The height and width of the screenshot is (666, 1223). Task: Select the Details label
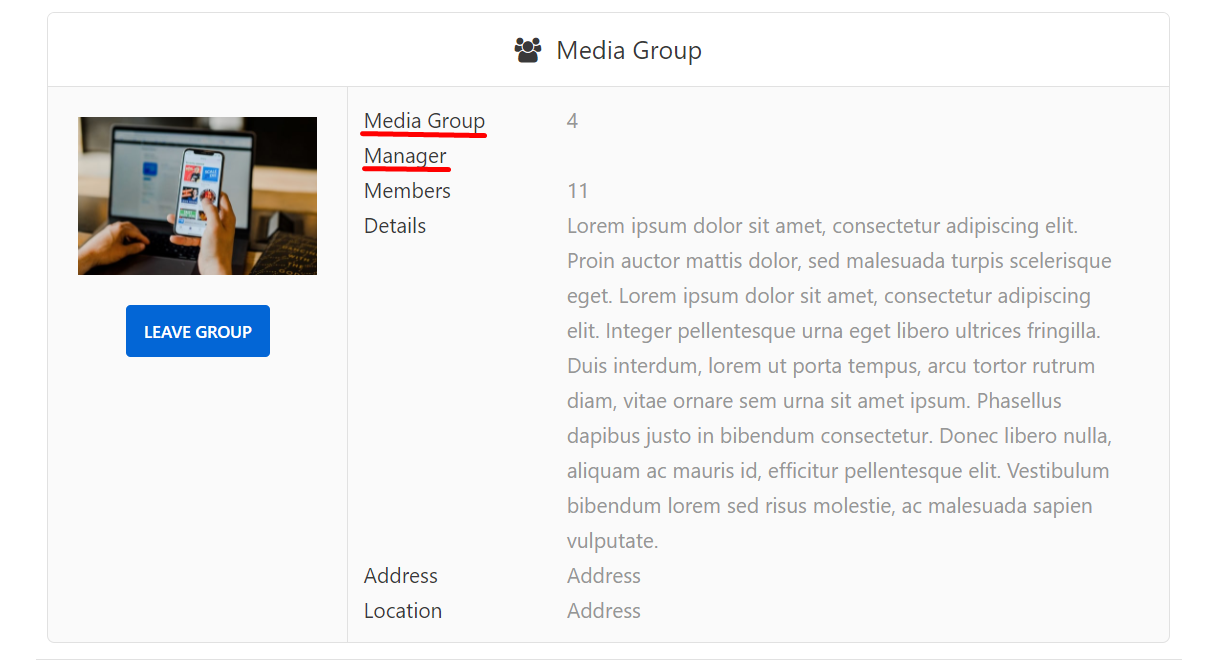click(x=394, y=225)
